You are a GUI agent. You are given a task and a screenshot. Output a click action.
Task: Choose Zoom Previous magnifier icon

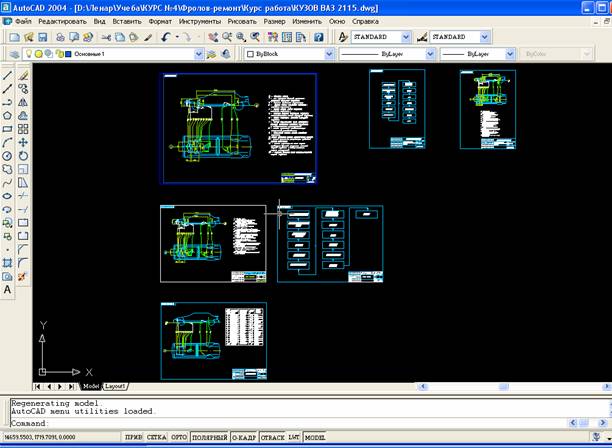[255, 37]
